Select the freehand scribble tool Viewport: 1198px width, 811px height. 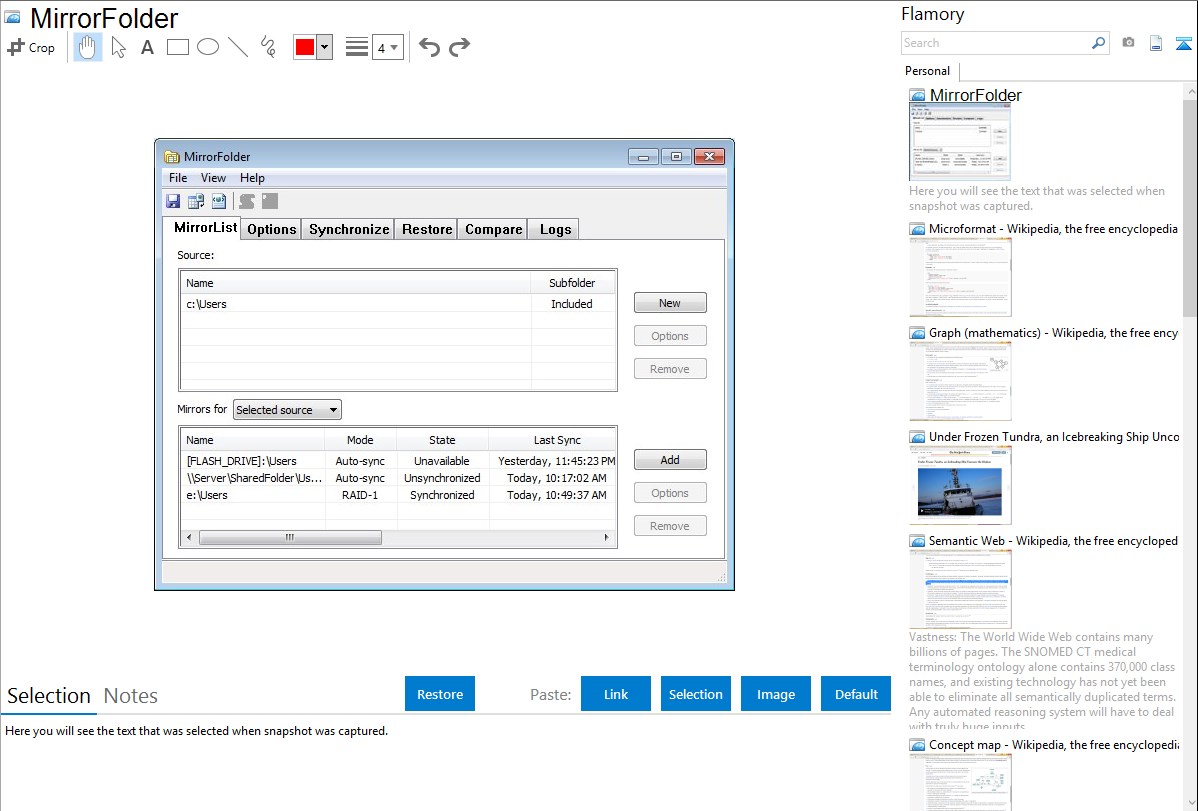268,47
